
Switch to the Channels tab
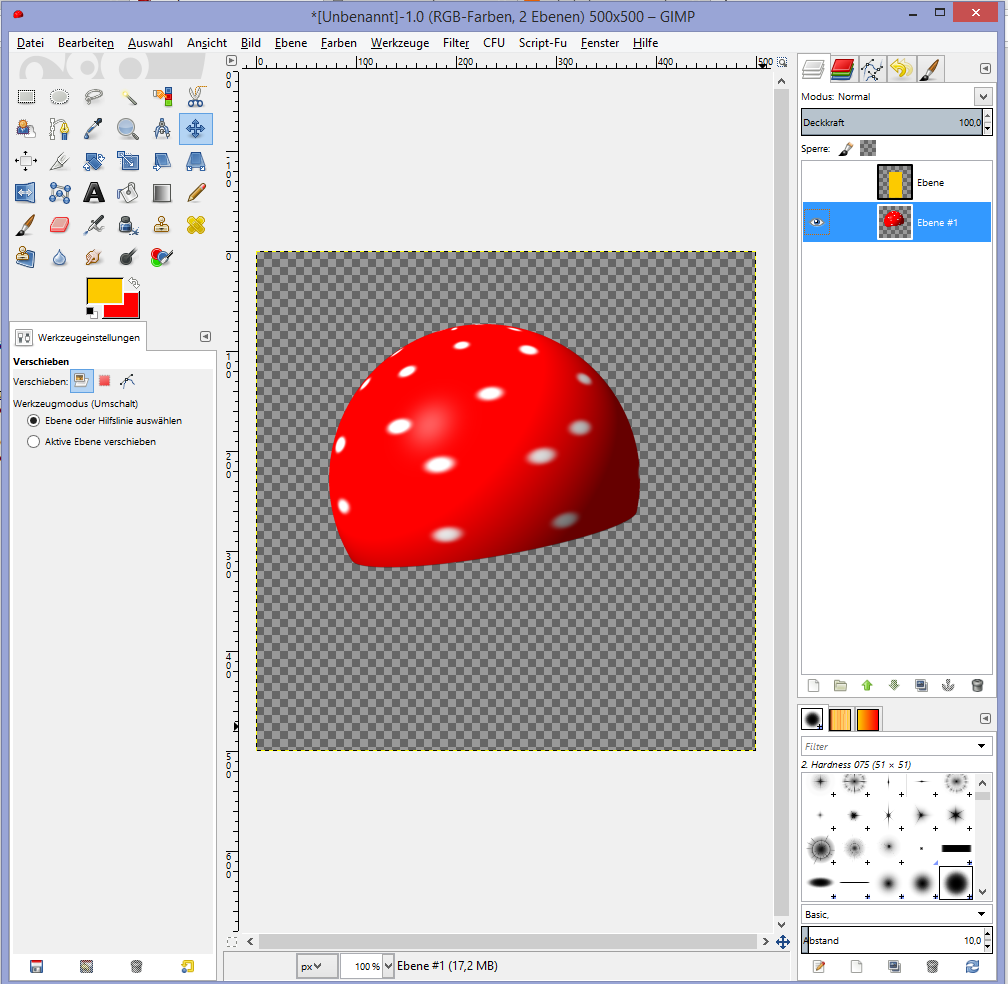pos(842,69)
